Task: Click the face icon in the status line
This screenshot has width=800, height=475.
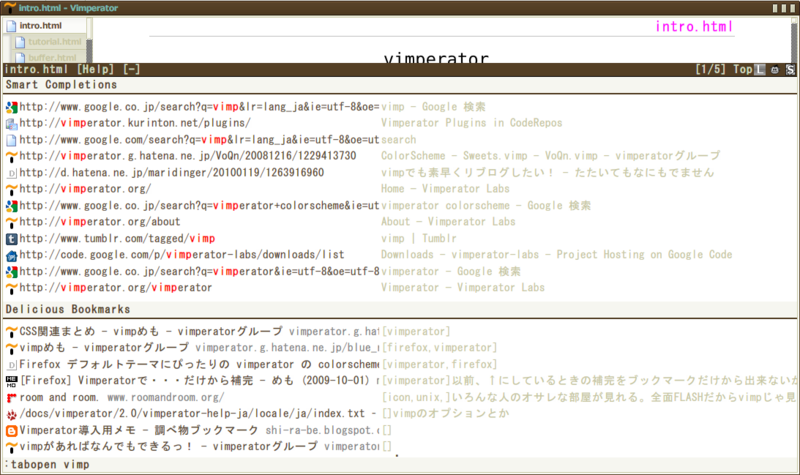Action: (x=775, y=70)
